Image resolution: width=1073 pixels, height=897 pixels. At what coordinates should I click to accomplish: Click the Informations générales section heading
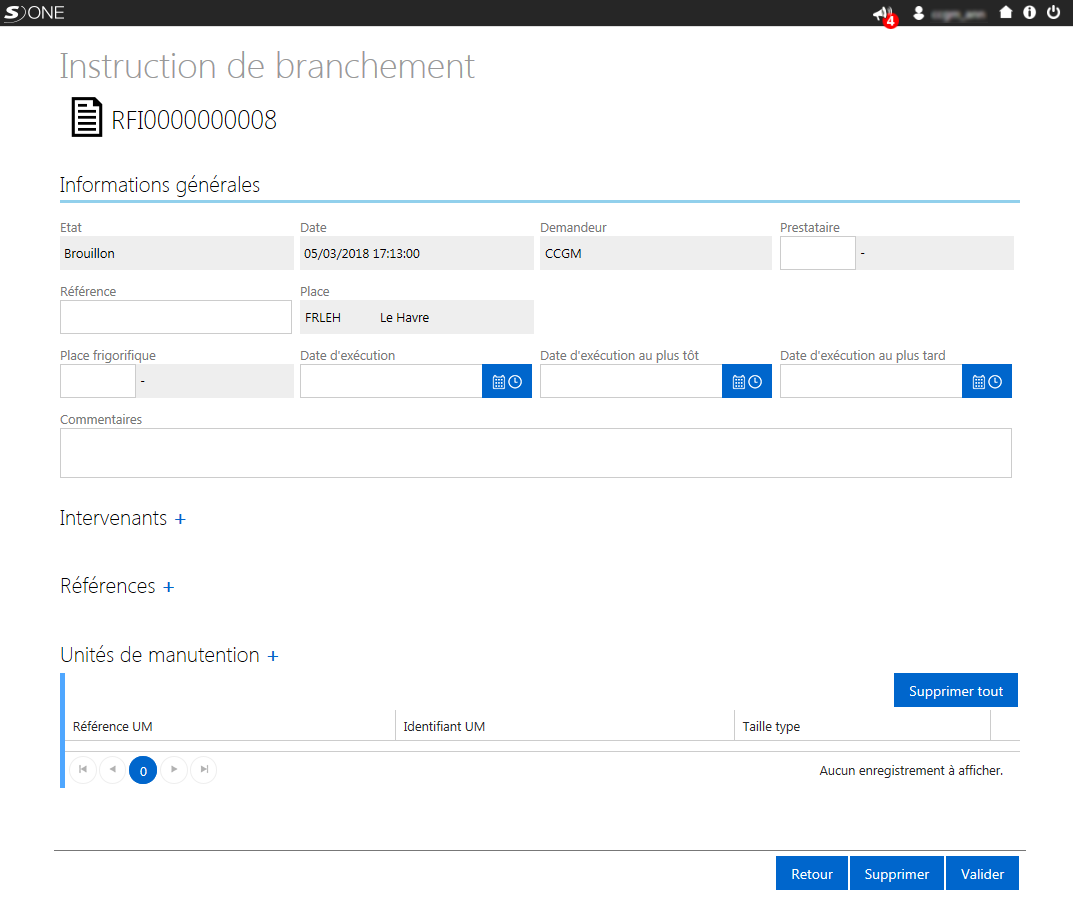pos(159,185)
